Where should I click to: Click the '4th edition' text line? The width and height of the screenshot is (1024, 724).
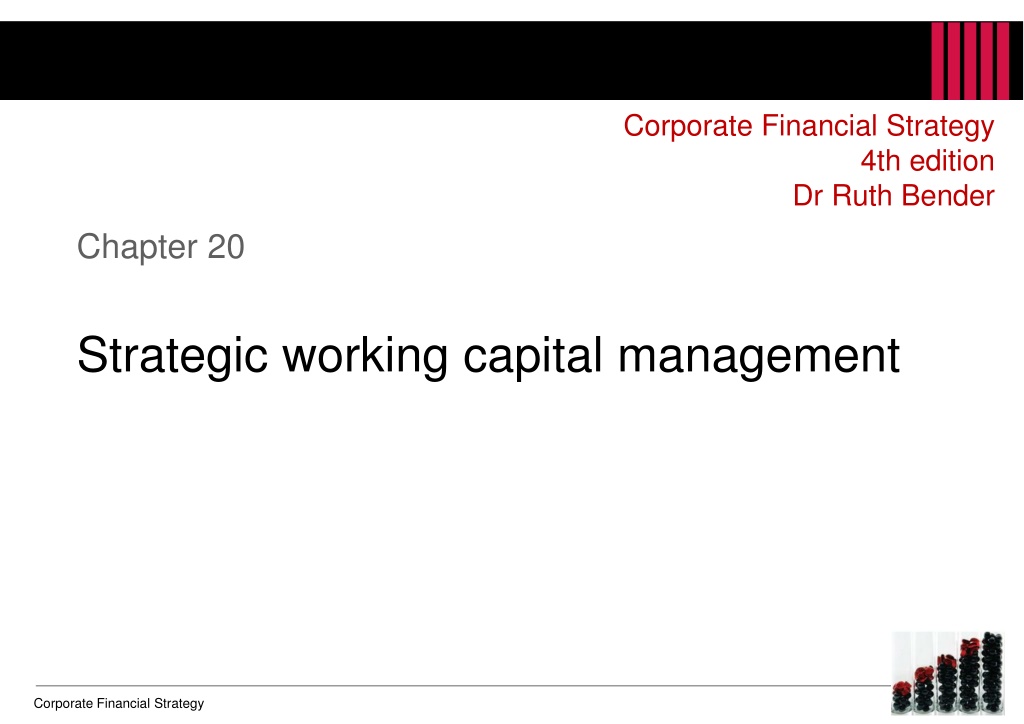(927, 161)
